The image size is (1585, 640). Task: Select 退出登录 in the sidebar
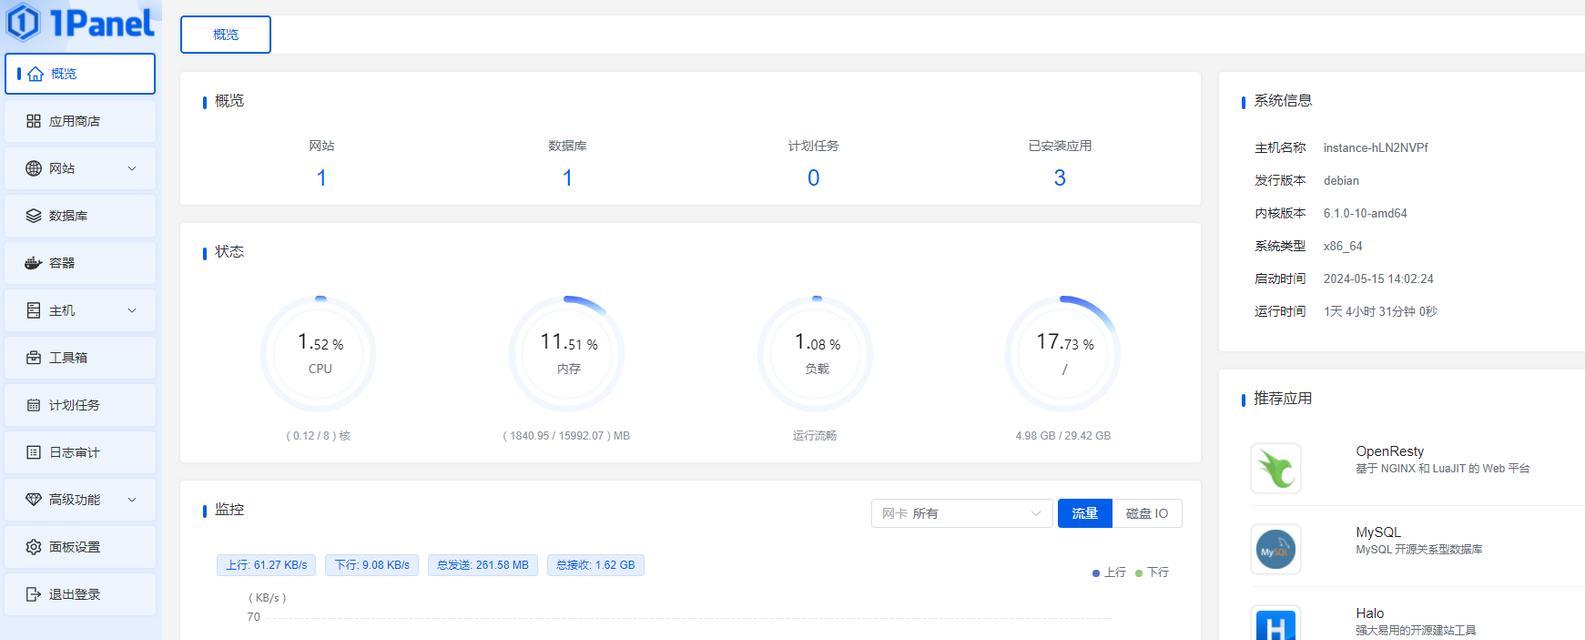point(80,594)
